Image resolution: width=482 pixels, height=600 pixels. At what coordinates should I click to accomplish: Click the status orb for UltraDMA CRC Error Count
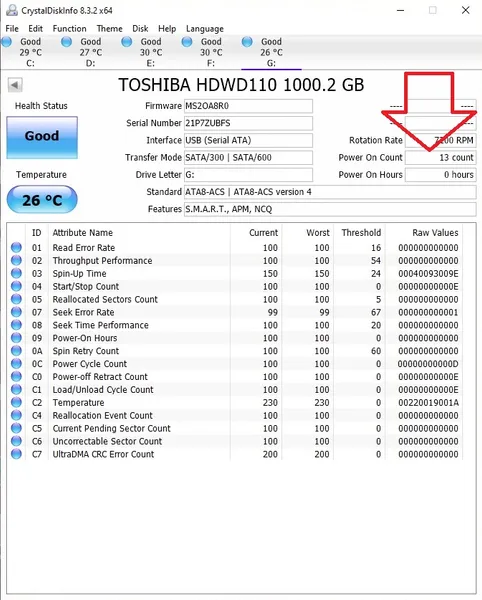16,454
